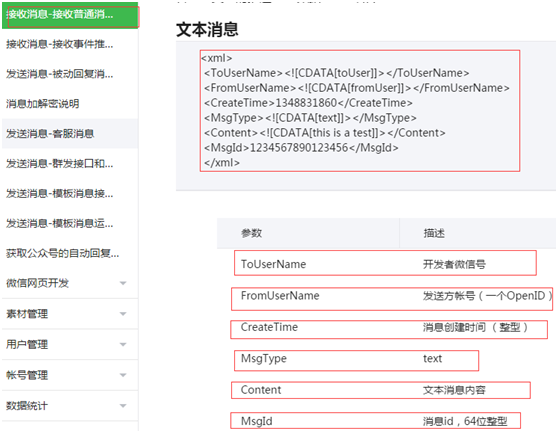Expand the 用户管理 section arrow
Screen dimensions: 558x433
tap(123, 345)
